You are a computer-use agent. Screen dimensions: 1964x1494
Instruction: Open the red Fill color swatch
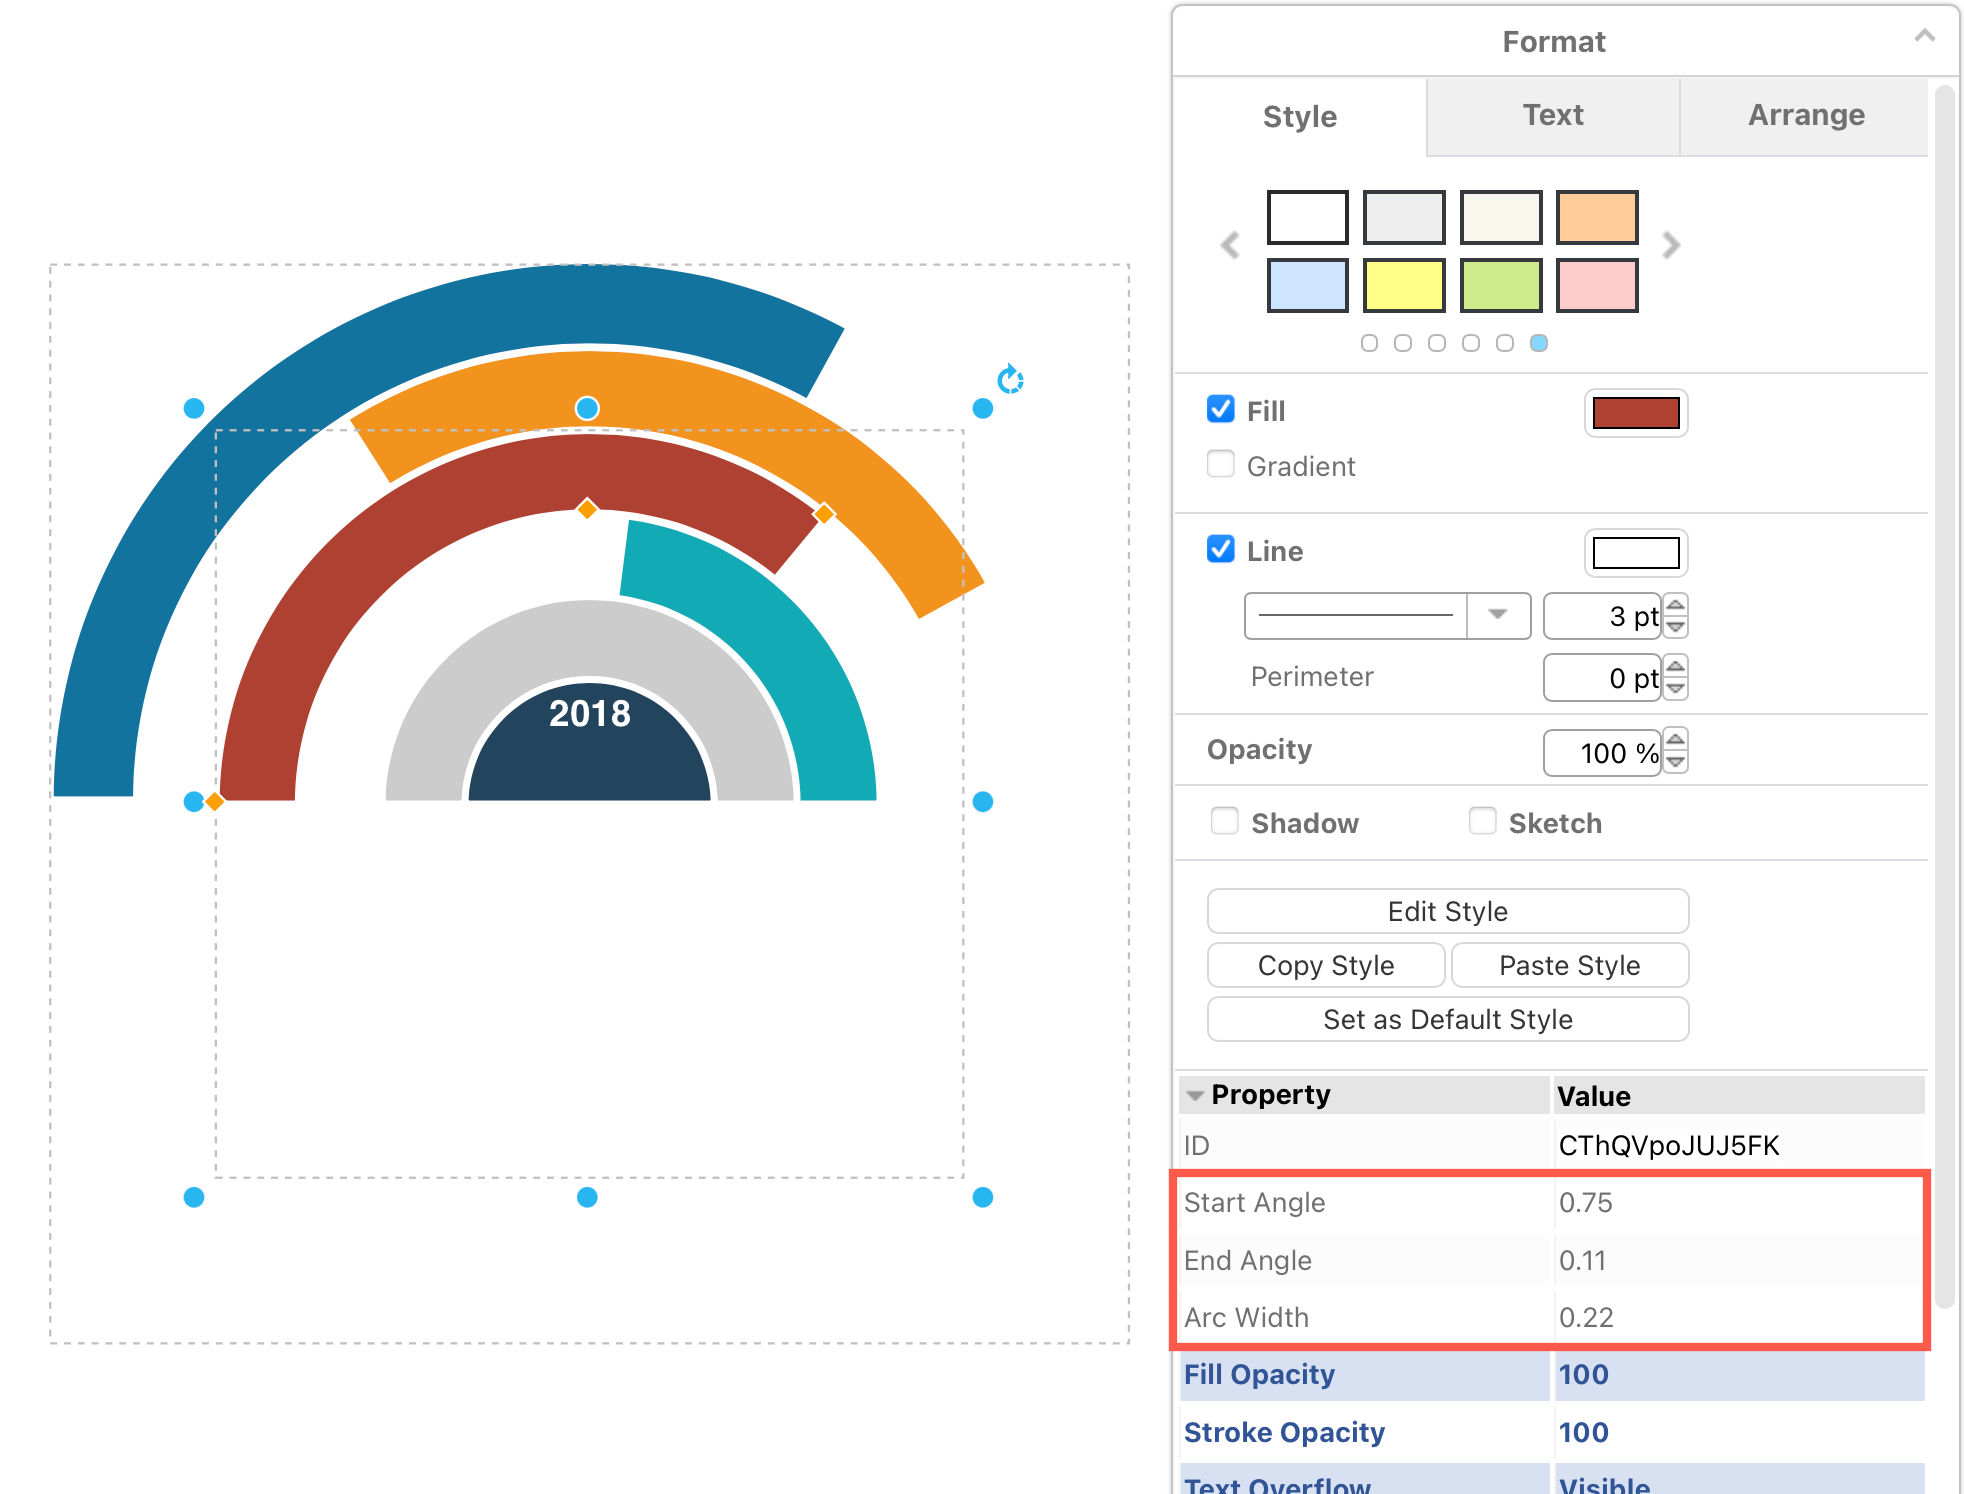(x=1635, y=413)
